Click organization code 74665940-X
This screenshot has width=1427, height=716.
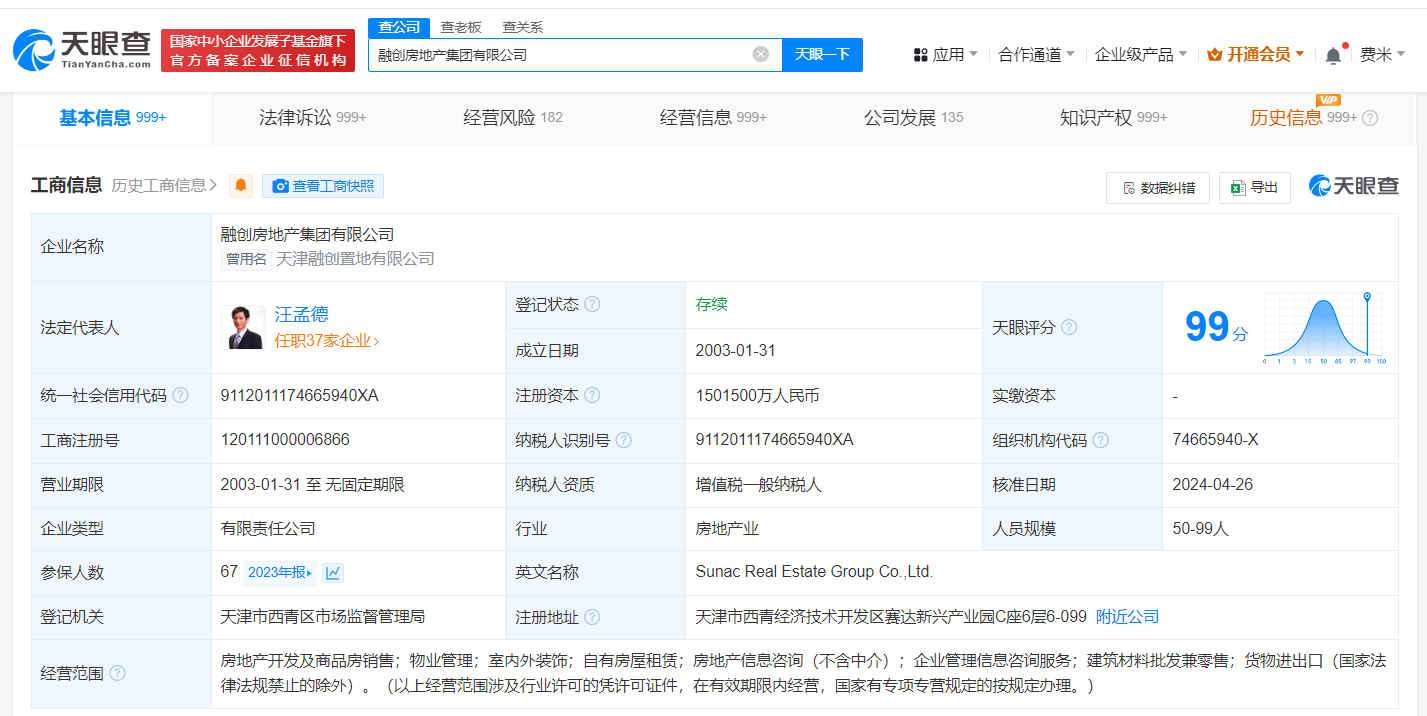pyautogui.click(x=1215, y=440)
